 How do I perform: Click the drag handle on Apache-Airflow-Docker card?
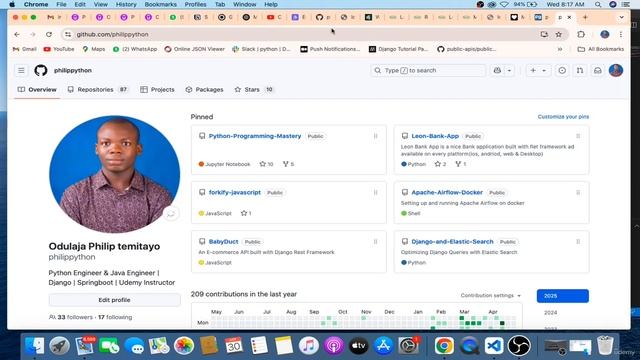(578, 192)
